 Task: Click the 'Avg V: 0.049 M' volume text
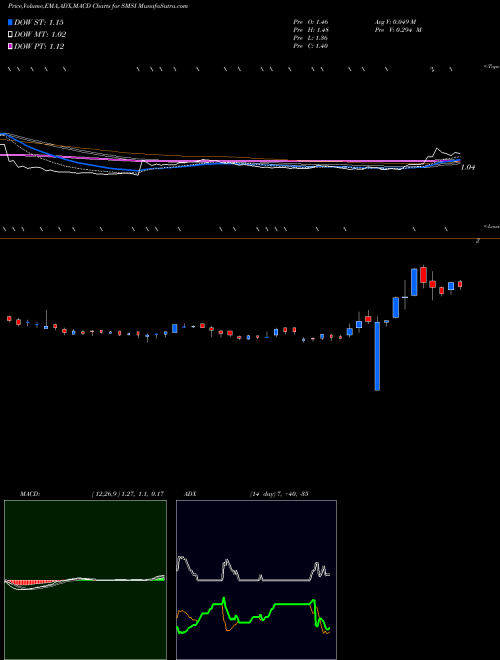(396, 22)
